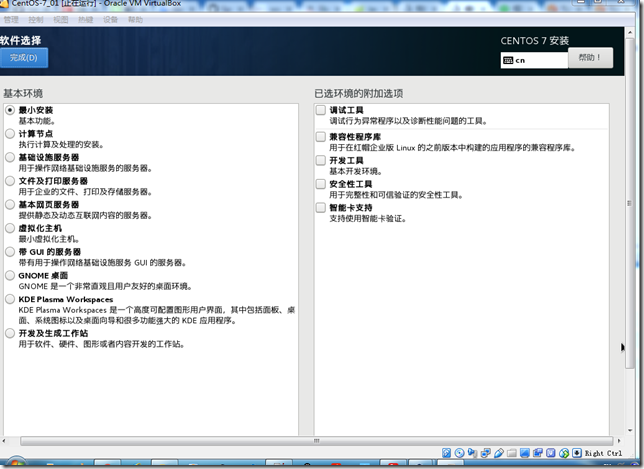Screen dimensions: 644x469
Task: Open the 控制 menu
Action: point(36,20)
